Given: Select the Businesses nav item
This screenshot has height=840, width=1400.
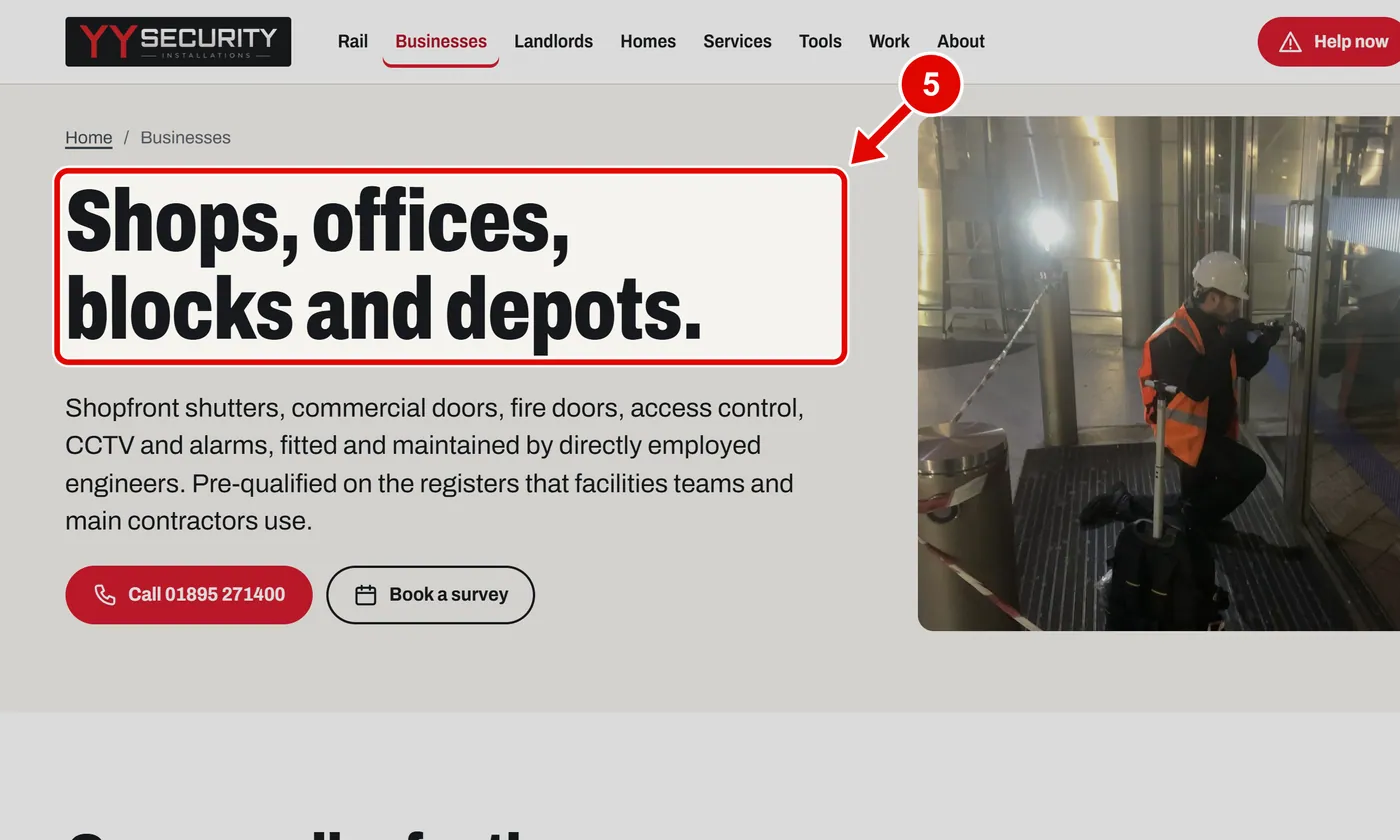Looking at the screenshot, I should click(441, 41).
